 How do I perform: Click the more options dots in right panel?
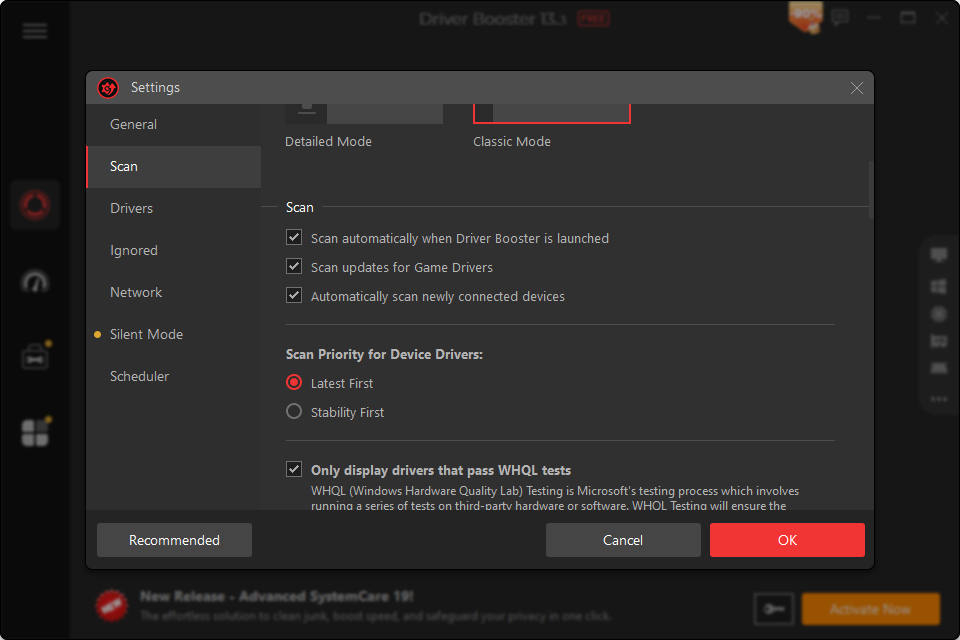[939, 399]
